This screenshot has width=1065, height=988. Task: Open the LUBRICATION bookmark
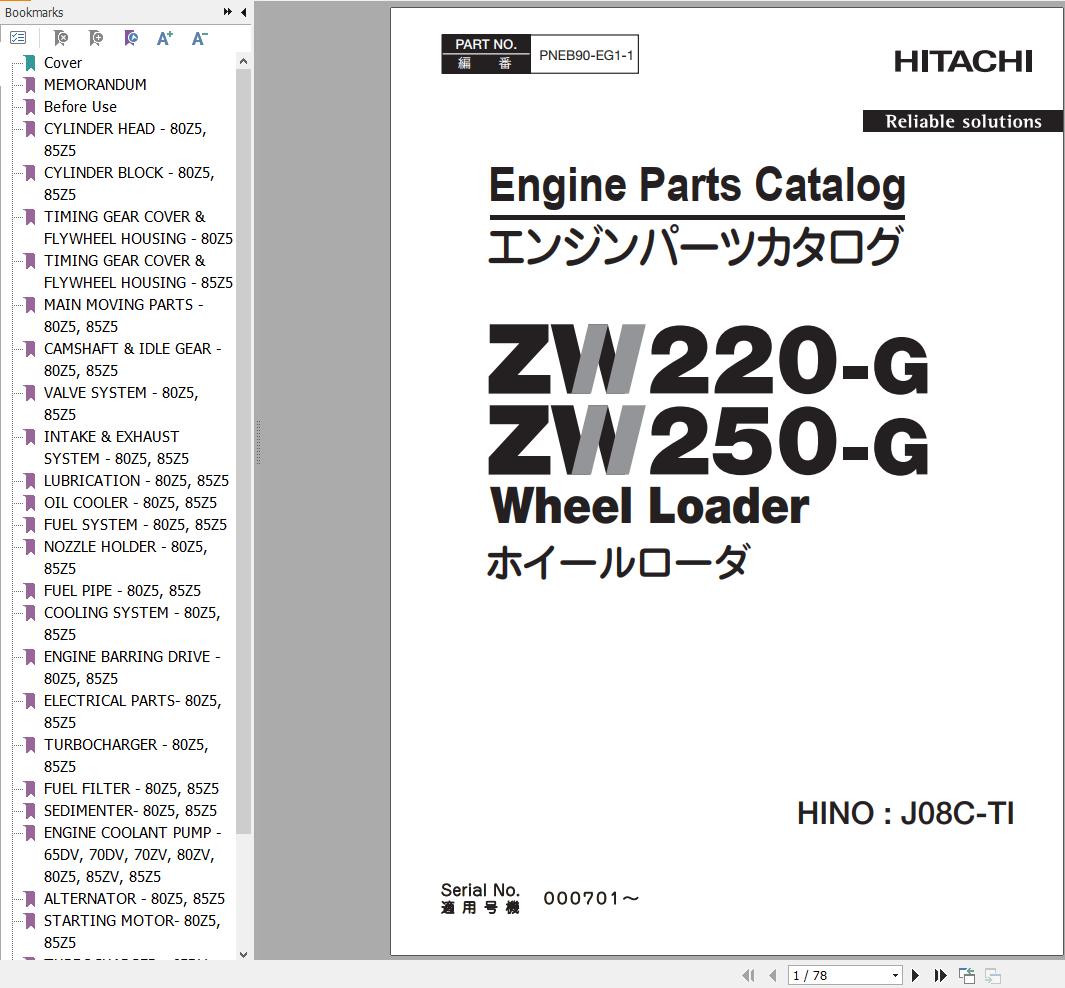(x=136, y=480)
